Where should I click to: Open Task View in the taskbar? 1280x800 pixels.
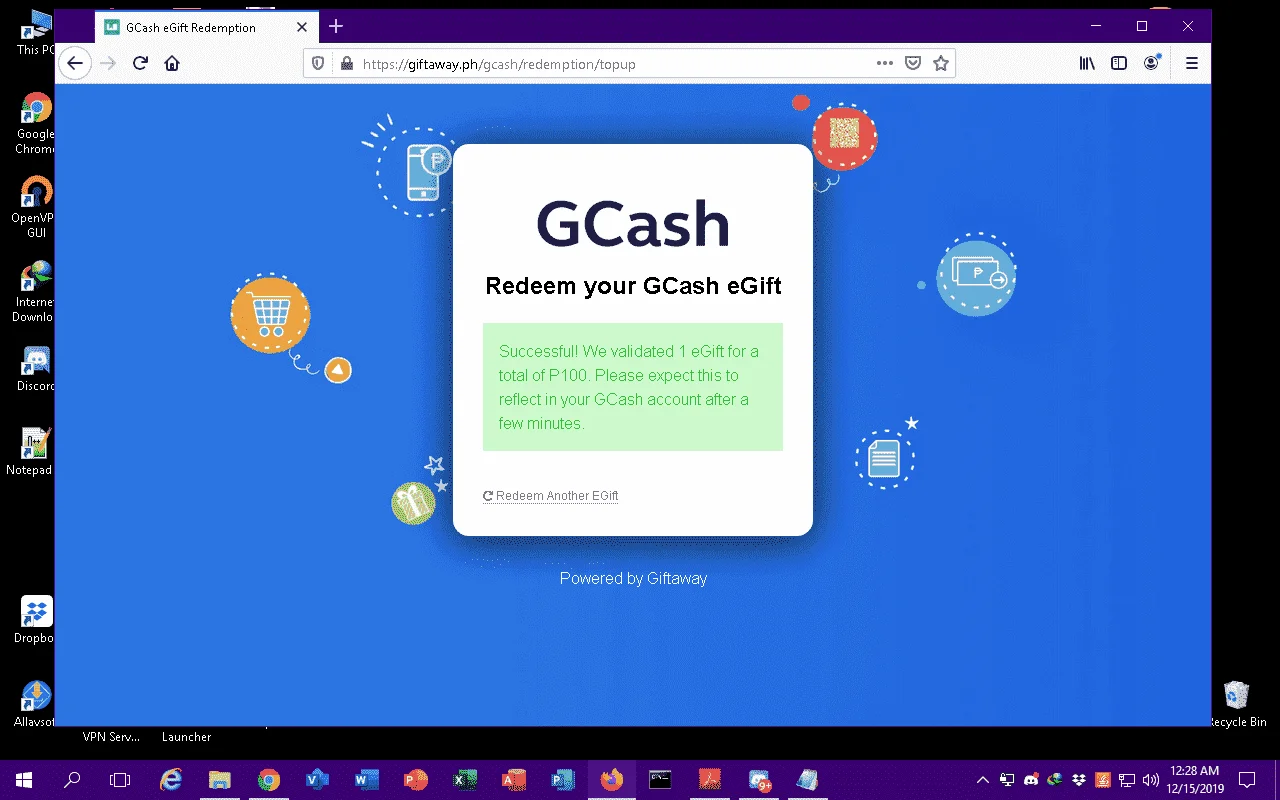point(120,780)
